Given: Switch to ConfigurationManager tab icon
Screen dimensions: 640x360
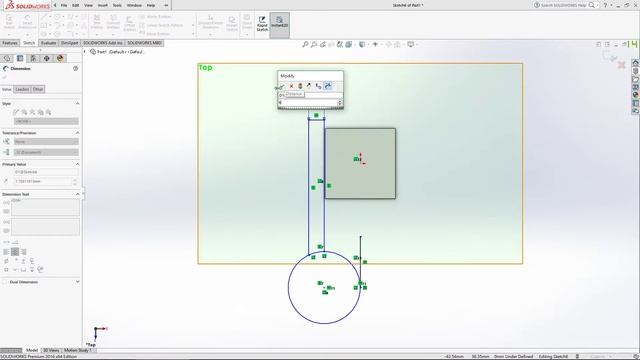Looking at the screenshot, I should point(33,58).
